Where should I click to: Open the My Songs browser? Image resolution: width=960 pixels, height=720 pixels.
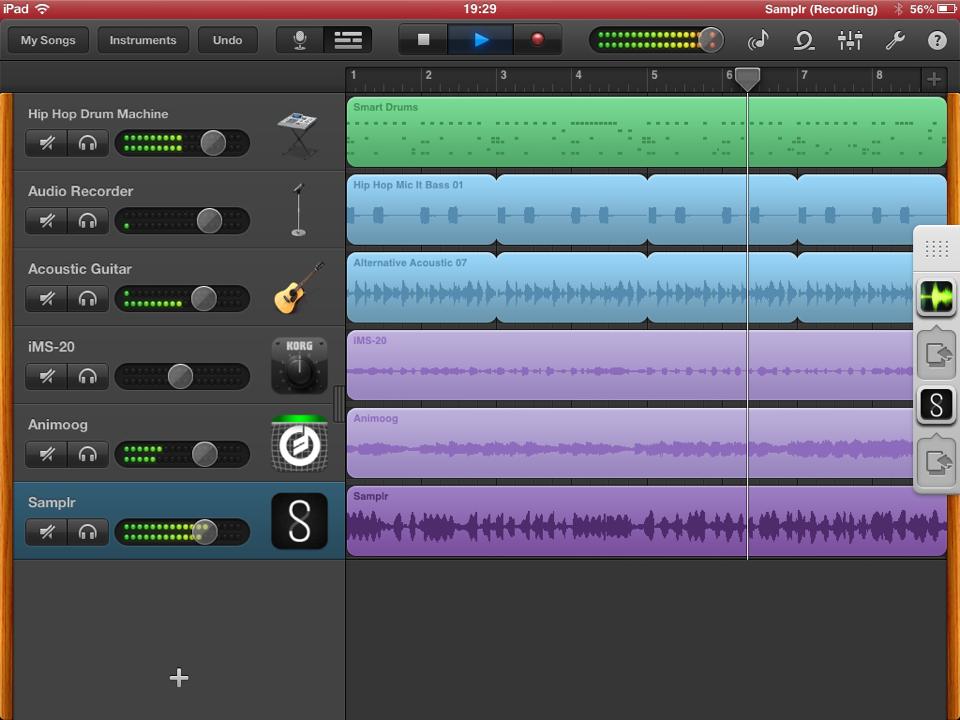48,40
